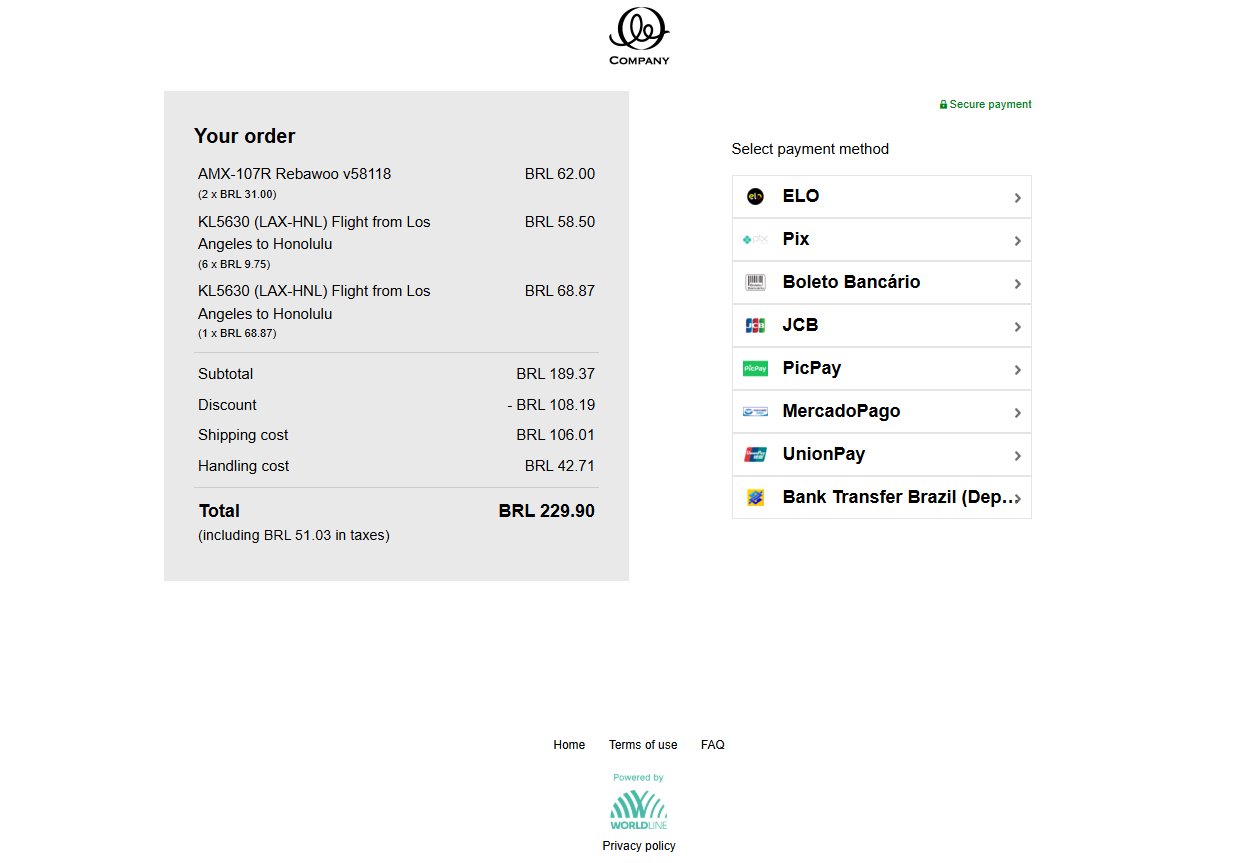Select the ELO payment icon
Screen dimensions: 1235x863
pos(755,196)
